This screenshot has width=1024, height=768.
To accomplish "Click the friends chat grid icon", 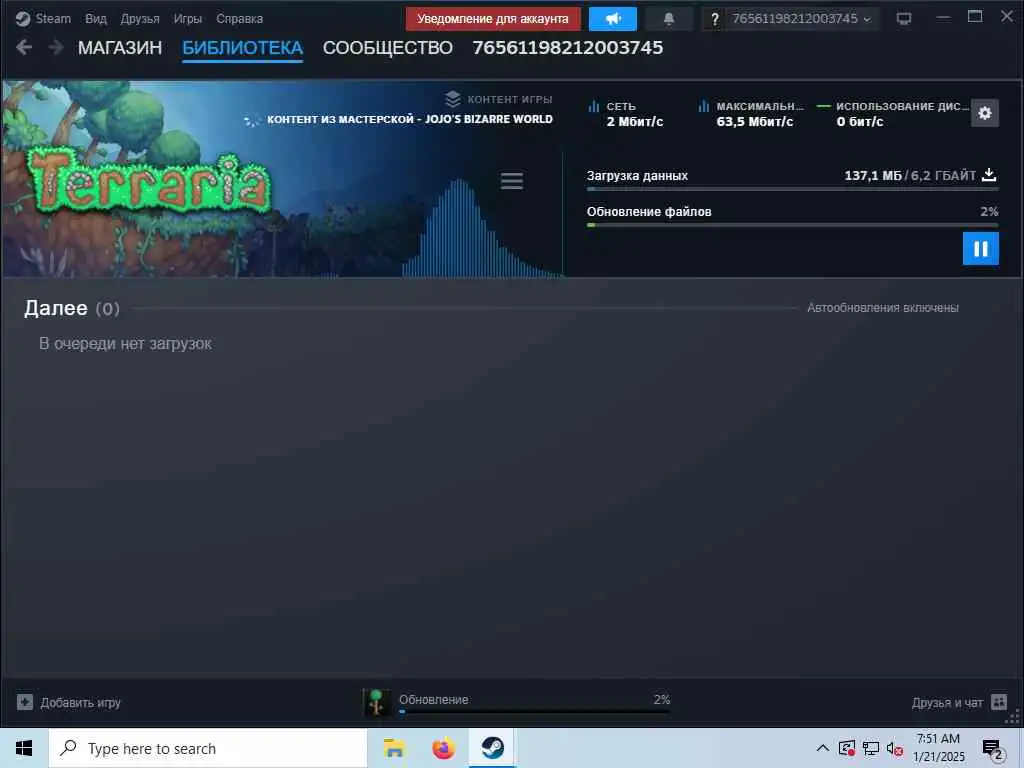I will point(999,702).
